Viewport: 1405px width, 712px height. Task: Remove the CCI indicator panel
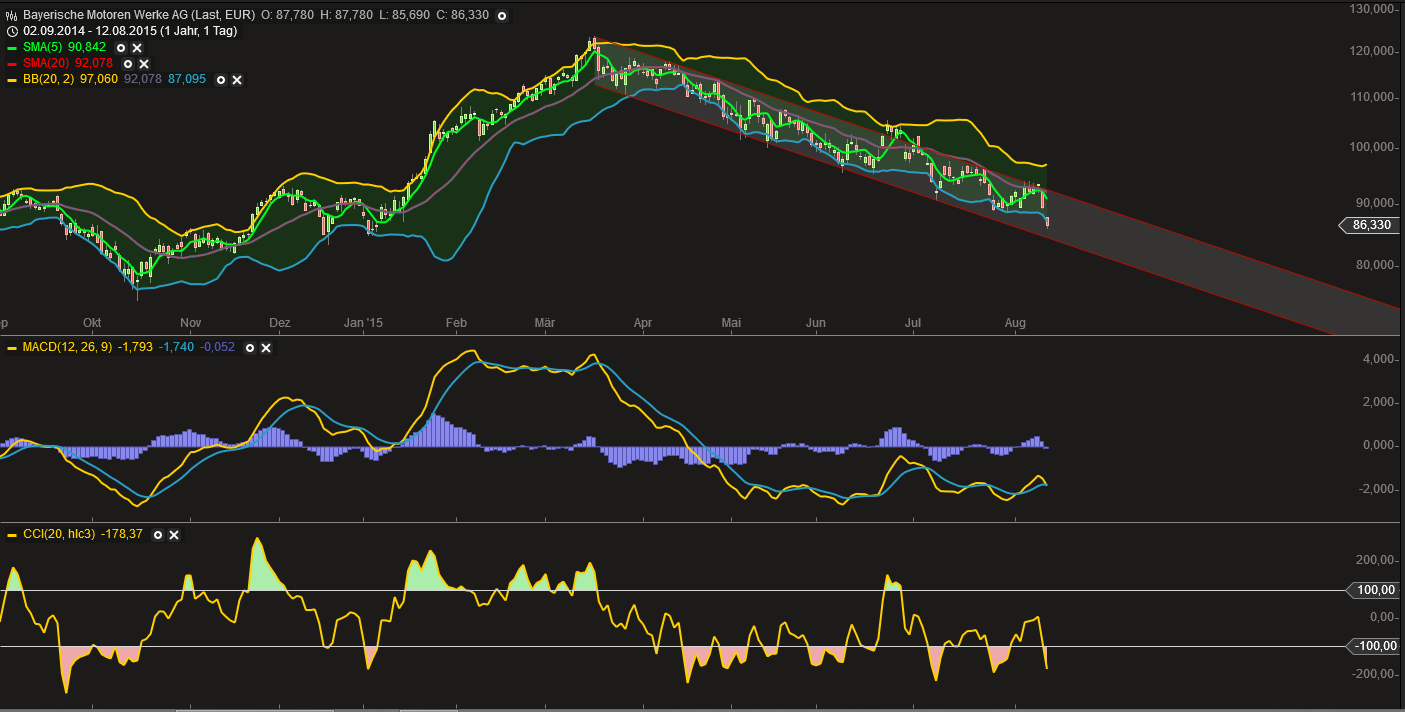tap(173, 535)
